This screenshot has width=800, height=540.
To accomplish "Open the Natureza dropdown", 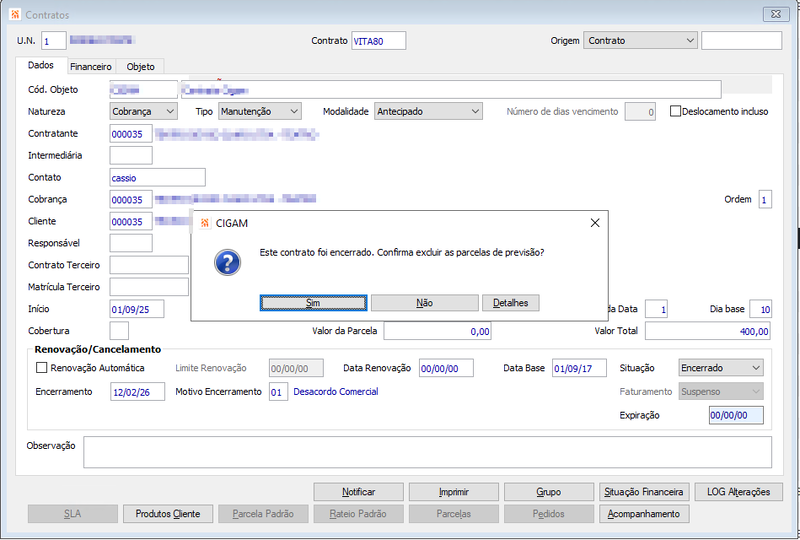I will pos(143,111).
